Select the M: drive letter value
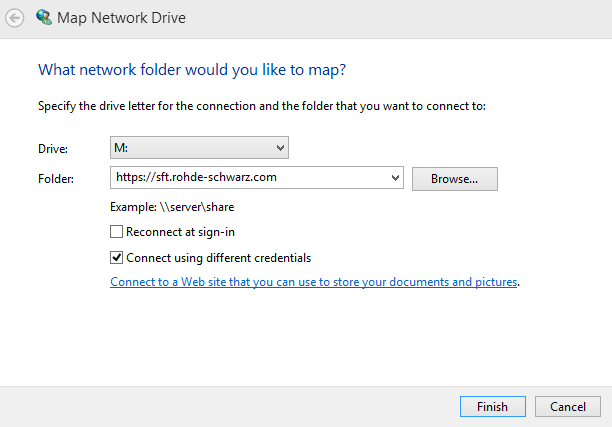612x427 pixels. [190, 149]
